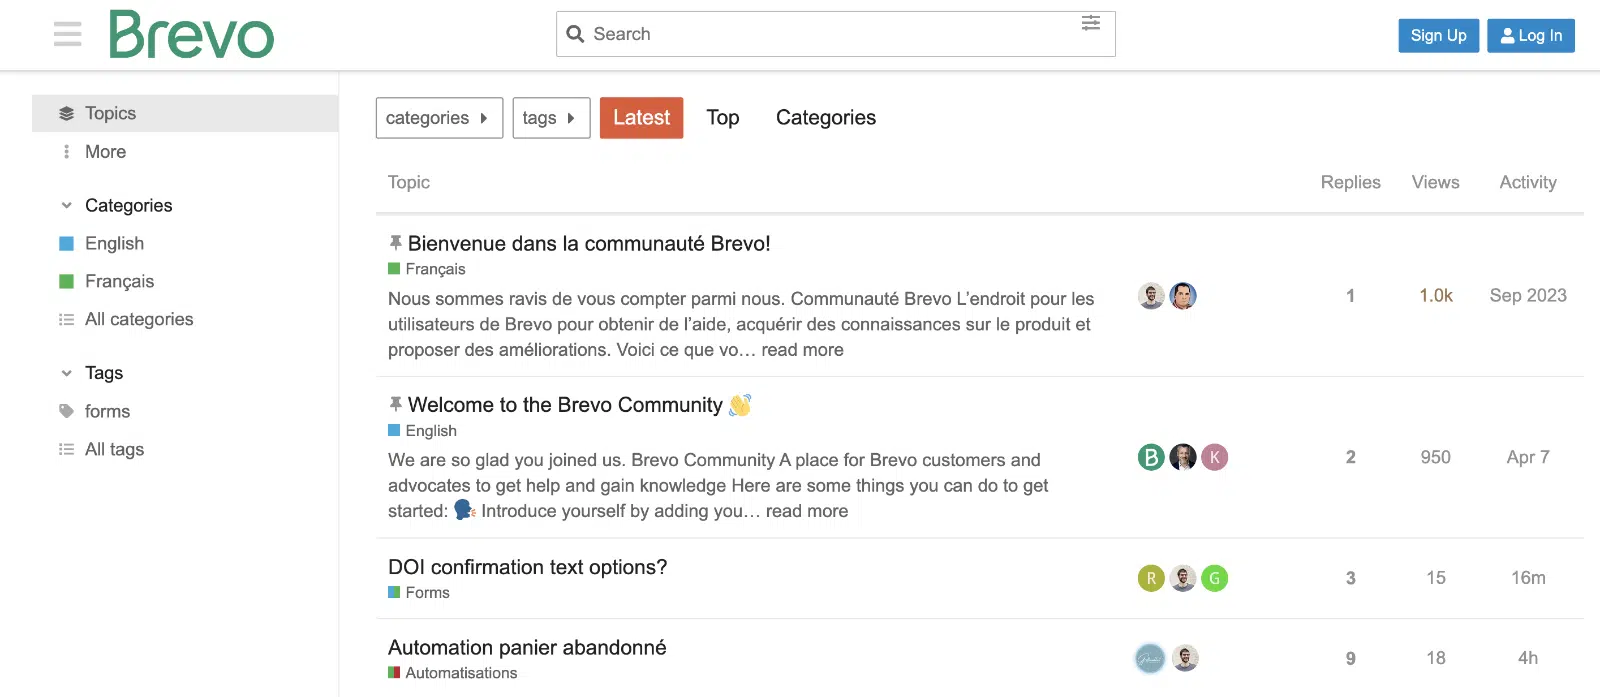1600x697 pixels.
Task: Click read more on Bienvenue excerpt
Action: click(802, 350)
